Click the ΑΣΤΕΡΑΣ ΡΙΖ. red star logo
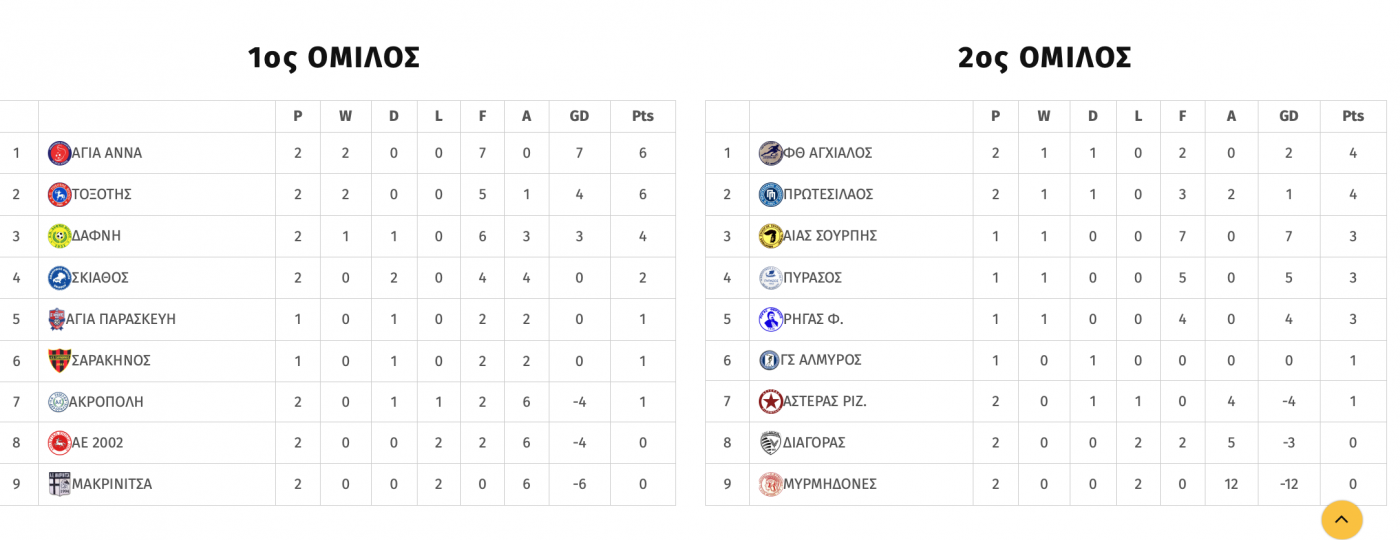The image size is (1400, 540). point(770,401)
